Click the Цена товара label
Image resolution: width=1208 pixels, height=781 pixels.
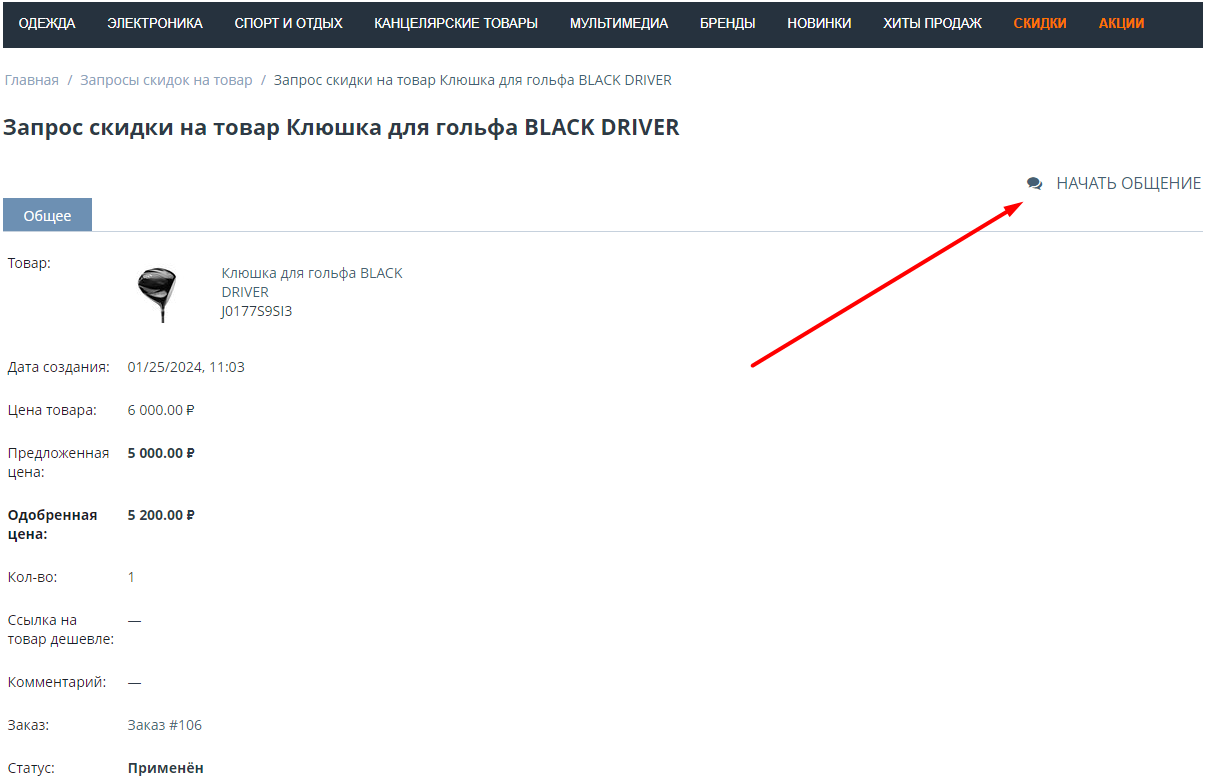[53, 410]
